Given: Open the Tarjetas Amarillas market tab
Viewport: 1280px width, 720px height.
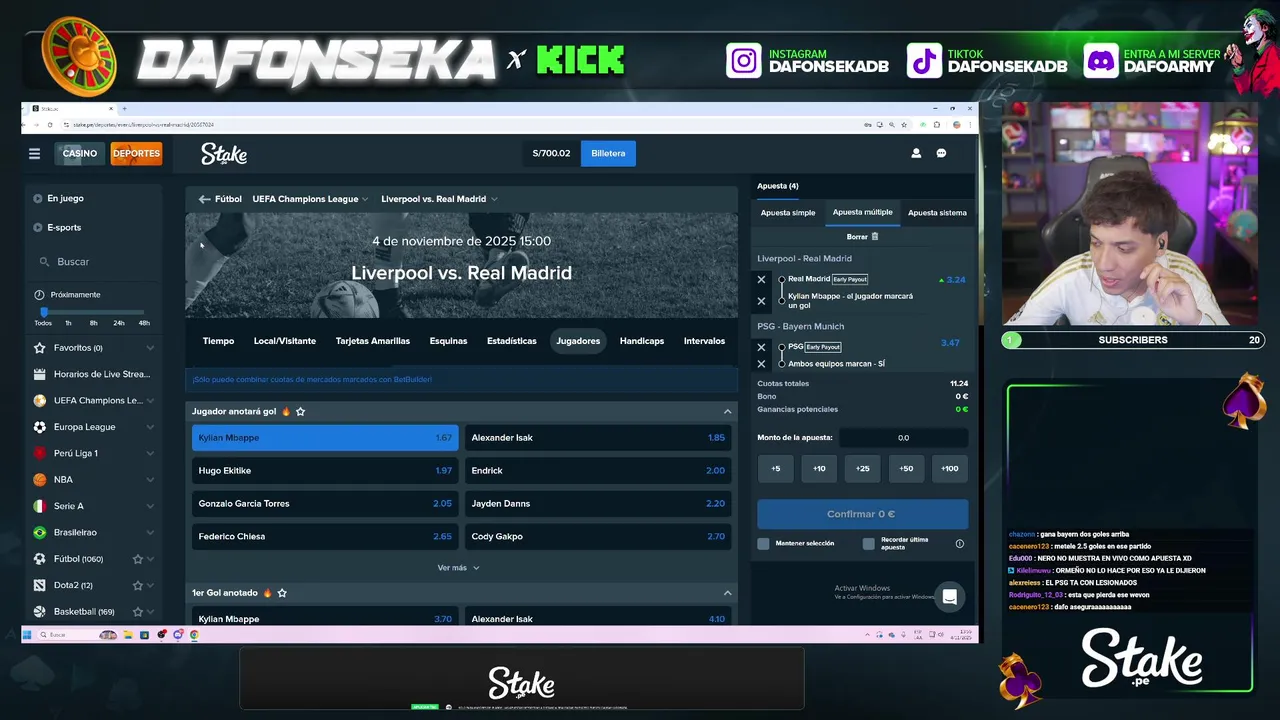Looking at the screenshot, I should [373, 341].
